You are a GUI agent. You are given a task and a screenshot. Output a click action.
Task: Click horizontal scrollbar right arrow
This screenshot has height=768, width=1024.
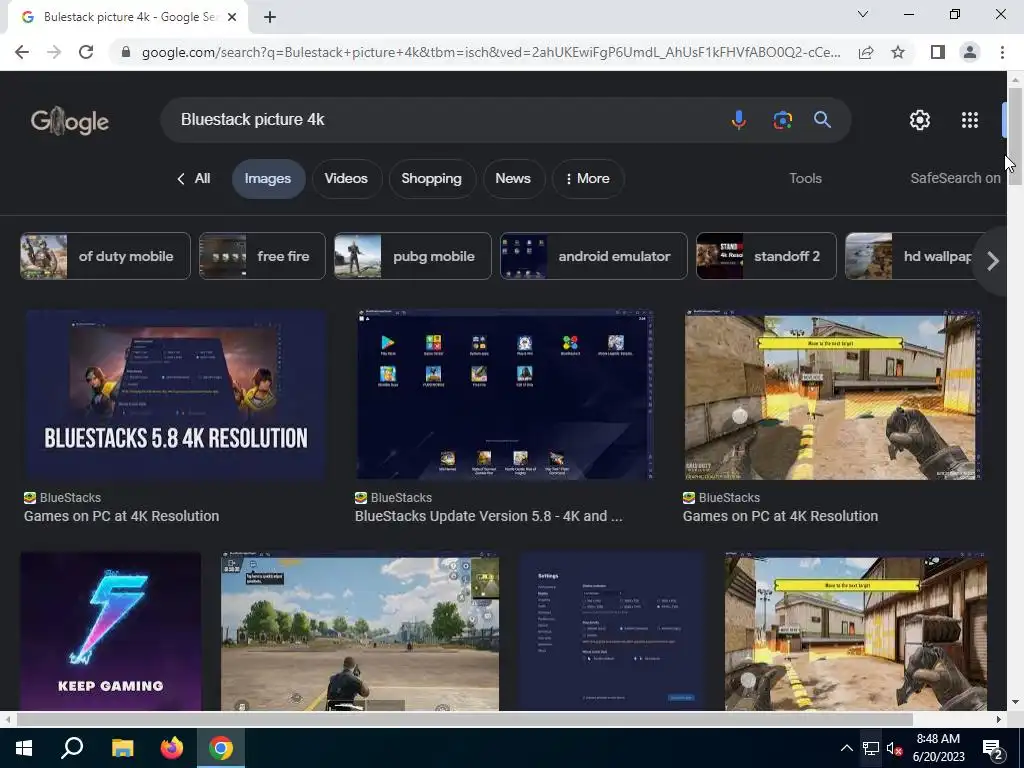[x=998, y=719]
